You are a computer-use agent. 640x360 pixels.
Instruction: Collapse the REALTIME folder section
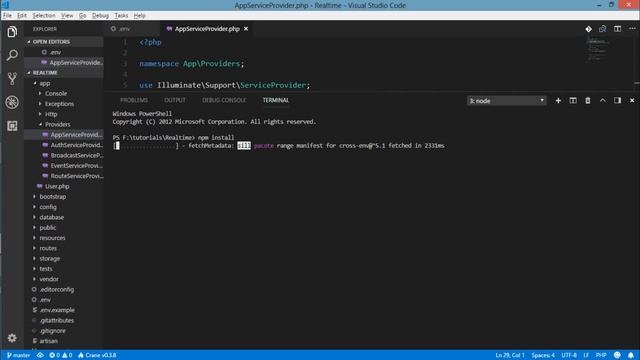tap(64, 73)
